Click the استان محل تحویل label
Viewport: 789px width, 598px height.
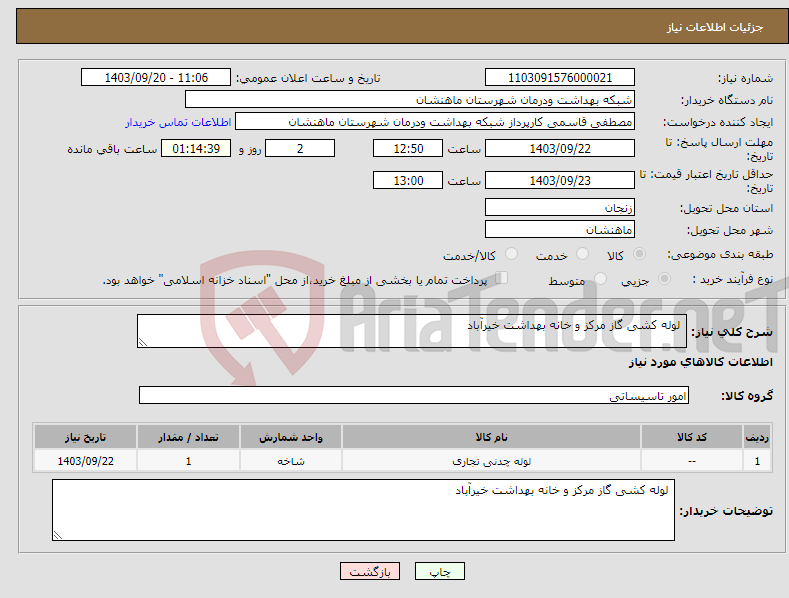click(726, 208)
